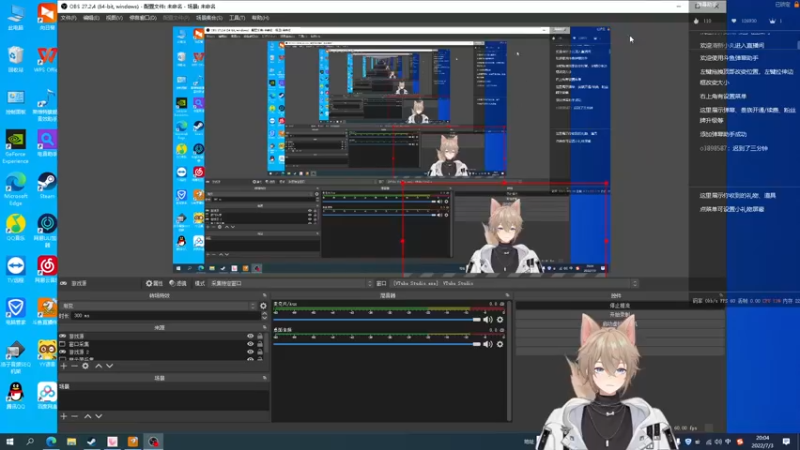This screenshot has width=800, height=450.
Task: Open the 窗口 VTube Studio window dropdown
Action: tap(514, 283)
